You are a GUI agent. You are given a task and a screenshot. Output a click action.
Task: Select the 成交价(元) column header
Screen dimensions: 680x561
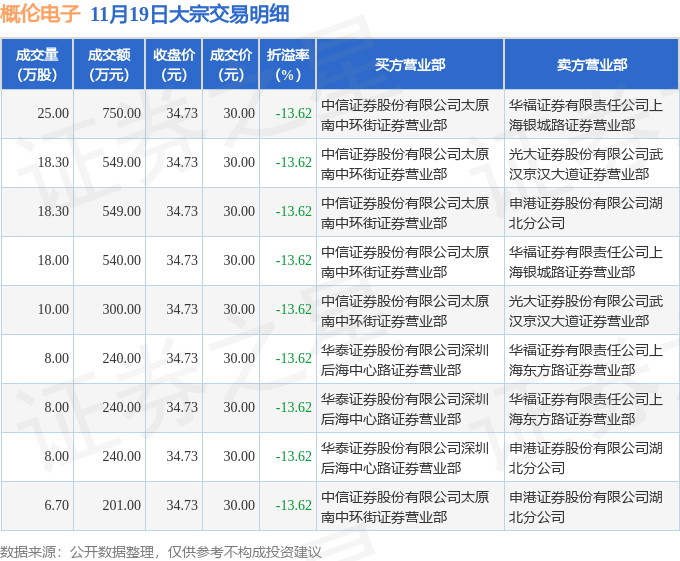coord(231,65)
